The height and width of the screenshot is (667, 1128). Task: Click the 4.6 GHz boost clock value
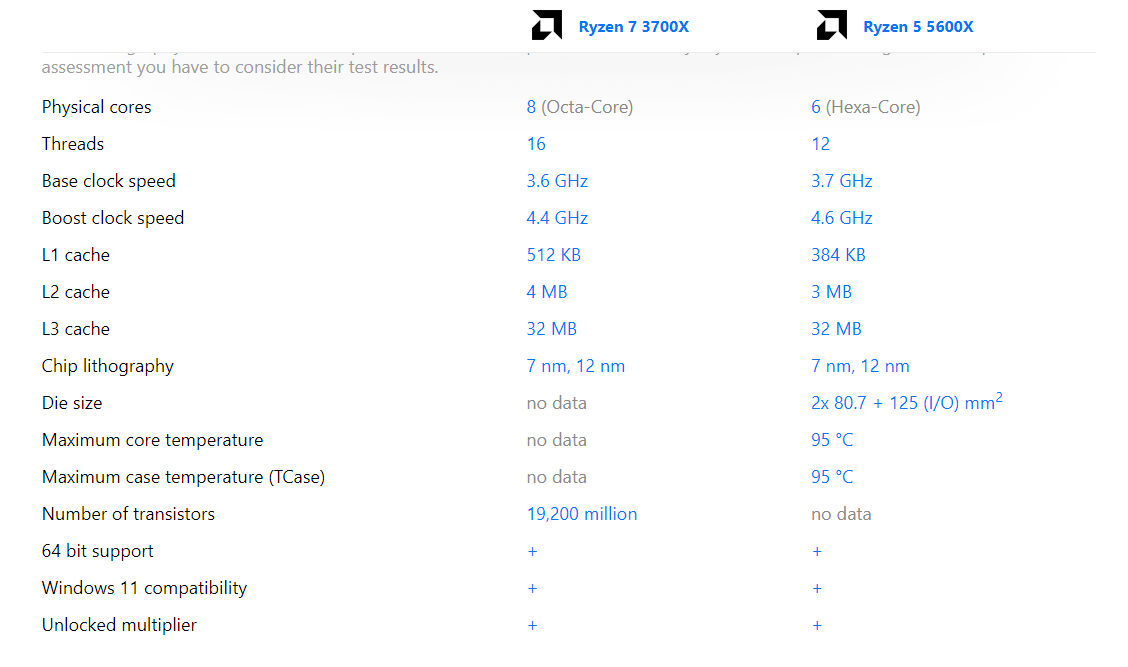coord(842,218)
